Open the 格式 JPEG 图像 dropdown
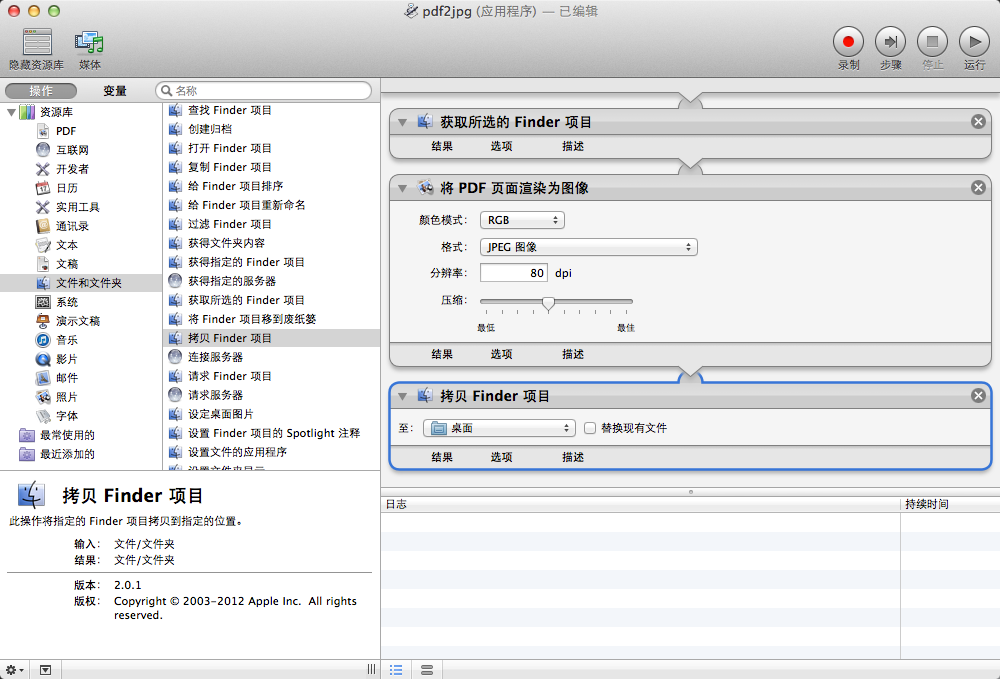The image size is (1000, 679). [x=588, y=247]
